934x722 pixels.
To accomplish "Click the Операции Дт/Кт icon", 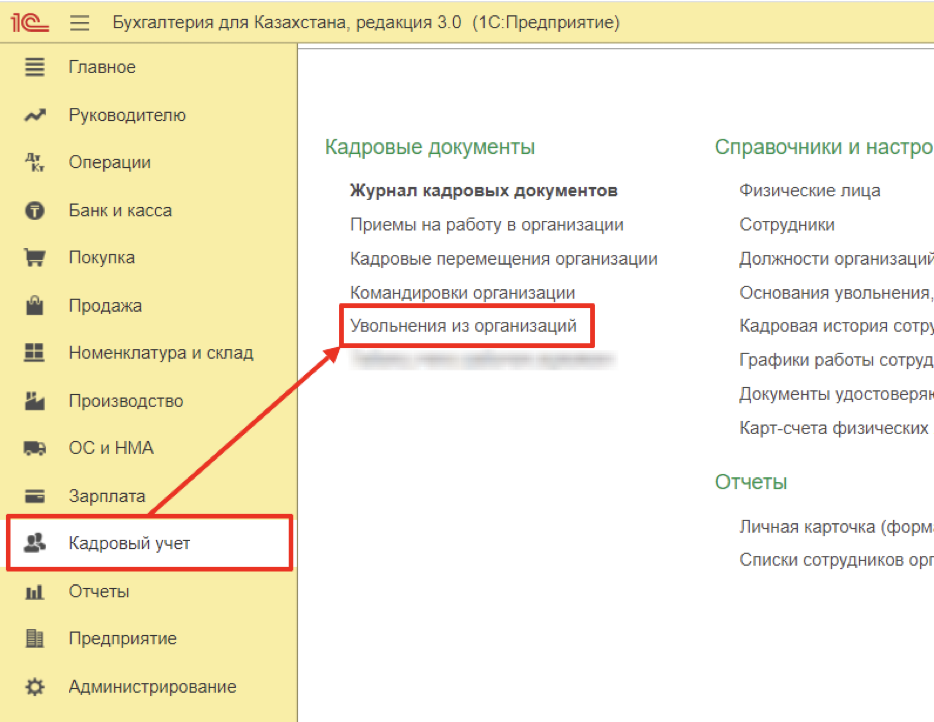I will click(35, 162).
